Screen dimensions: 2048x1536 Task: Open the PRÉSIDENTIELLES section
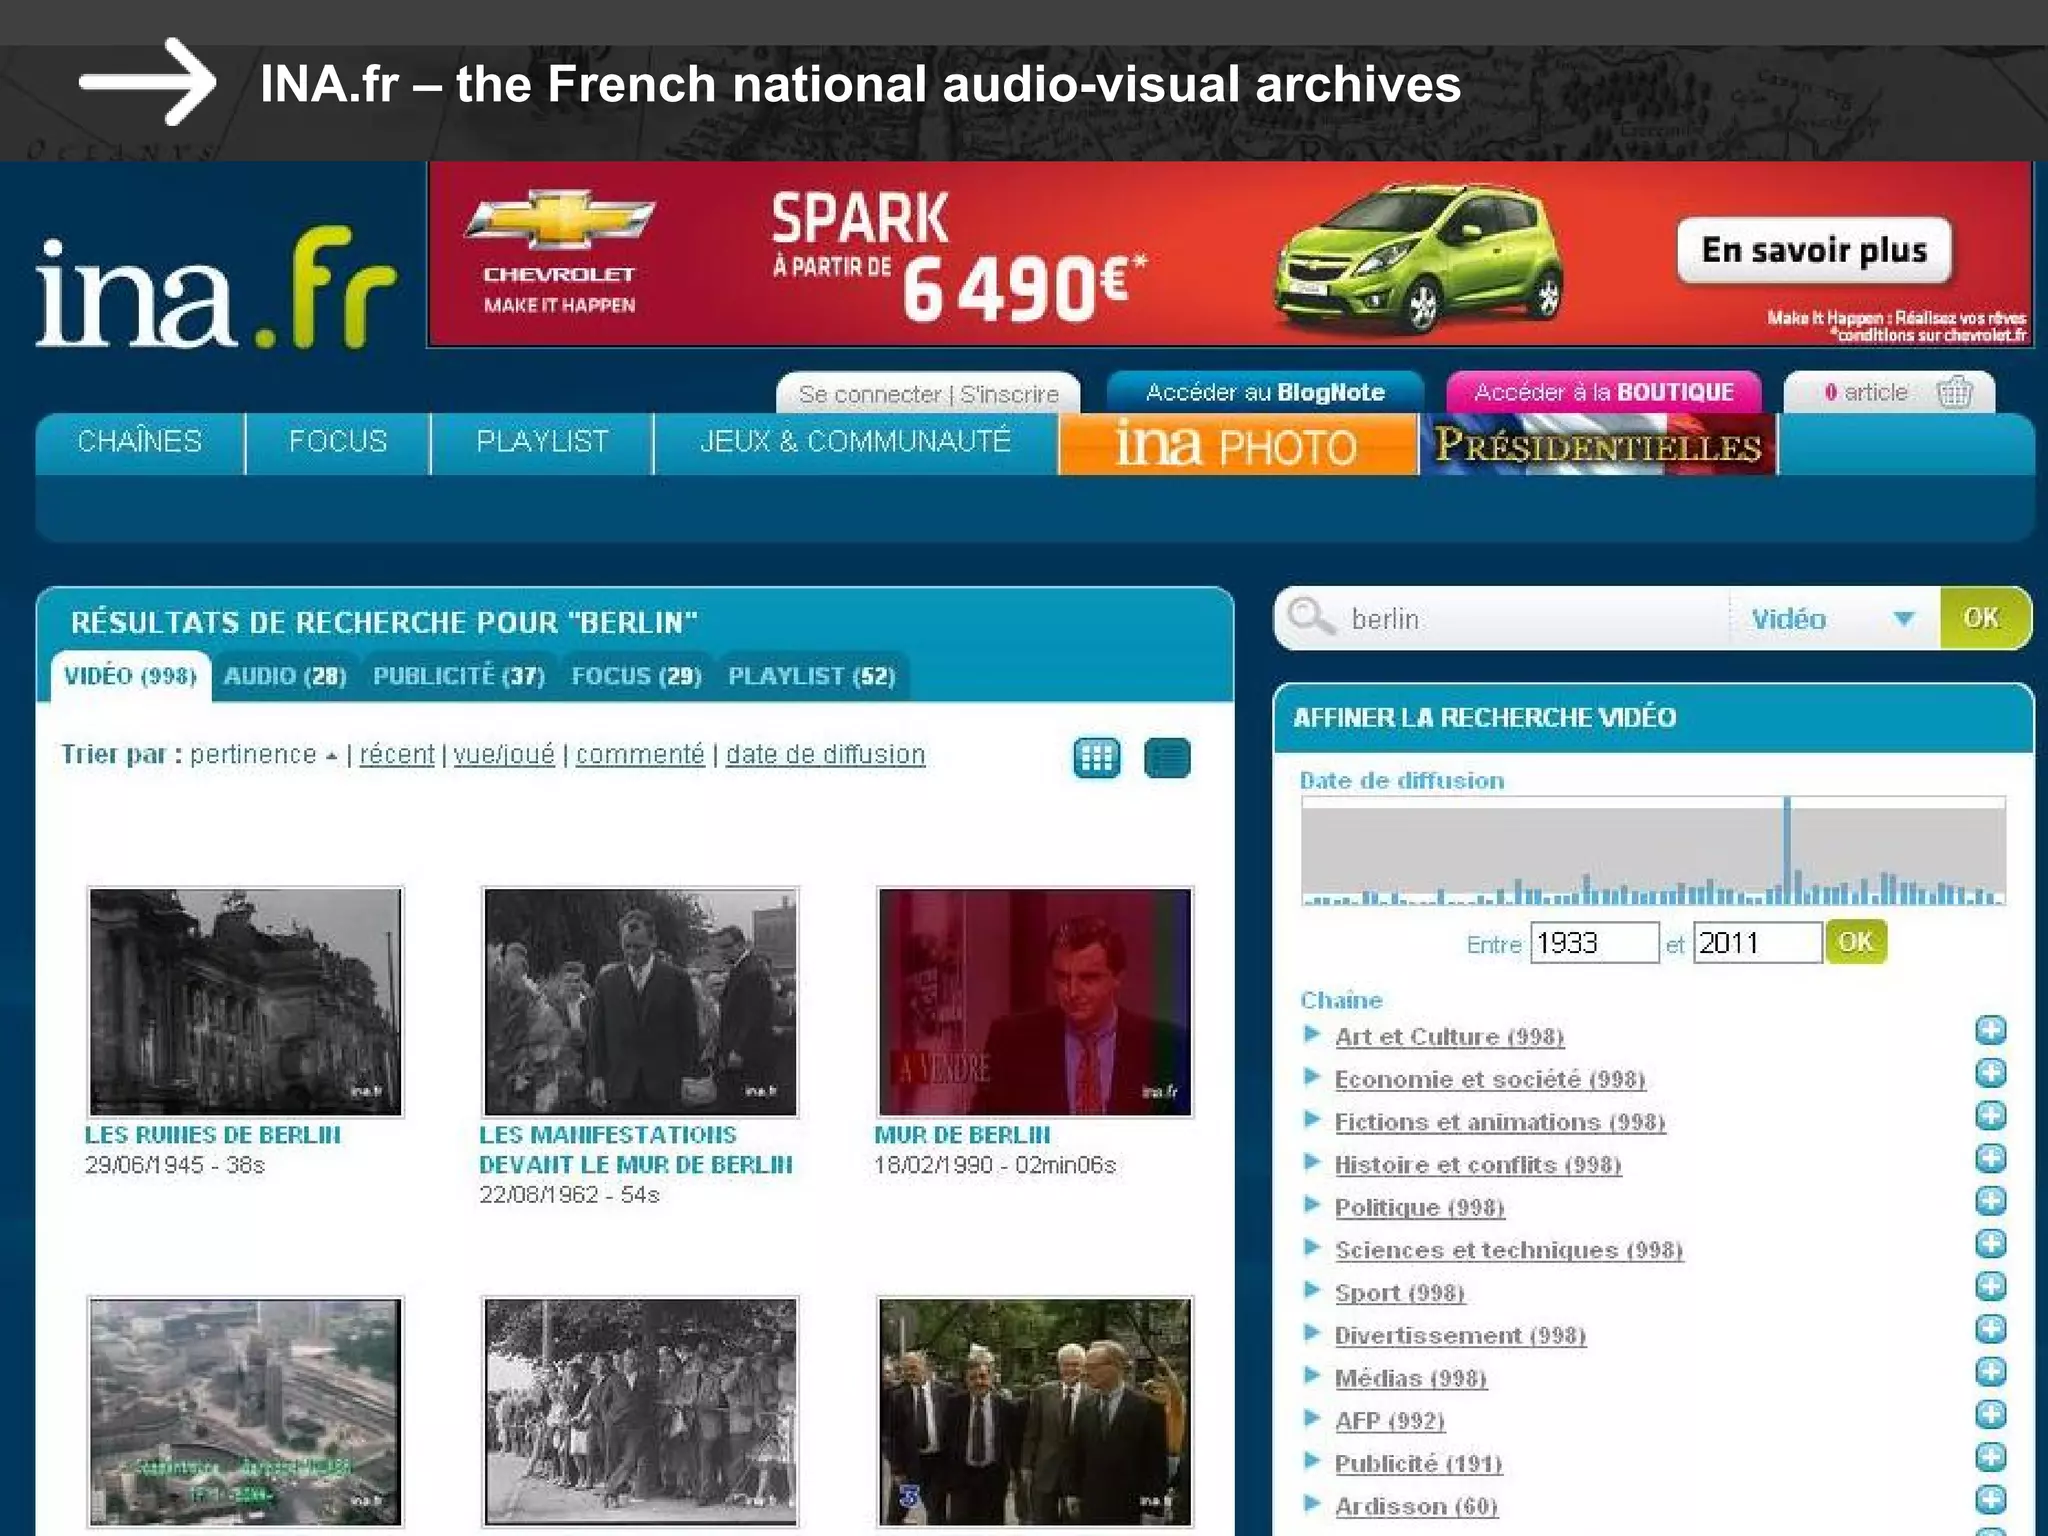click(x=1598, y=444)
